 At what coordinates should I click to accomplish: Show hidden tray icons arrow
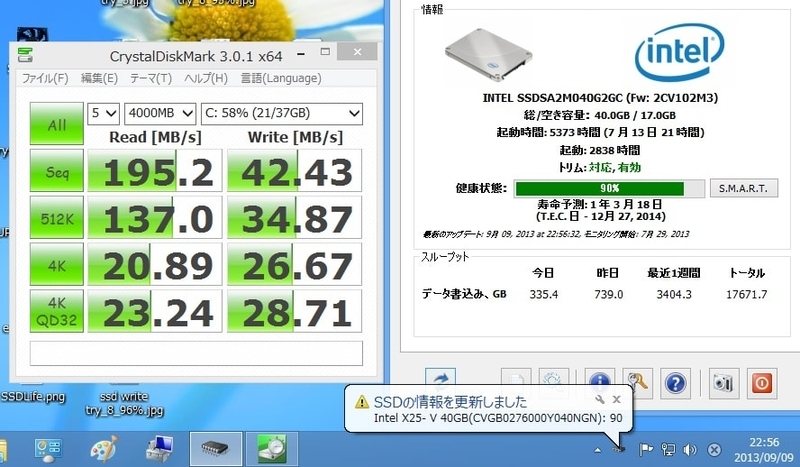(x=597, y=450)
